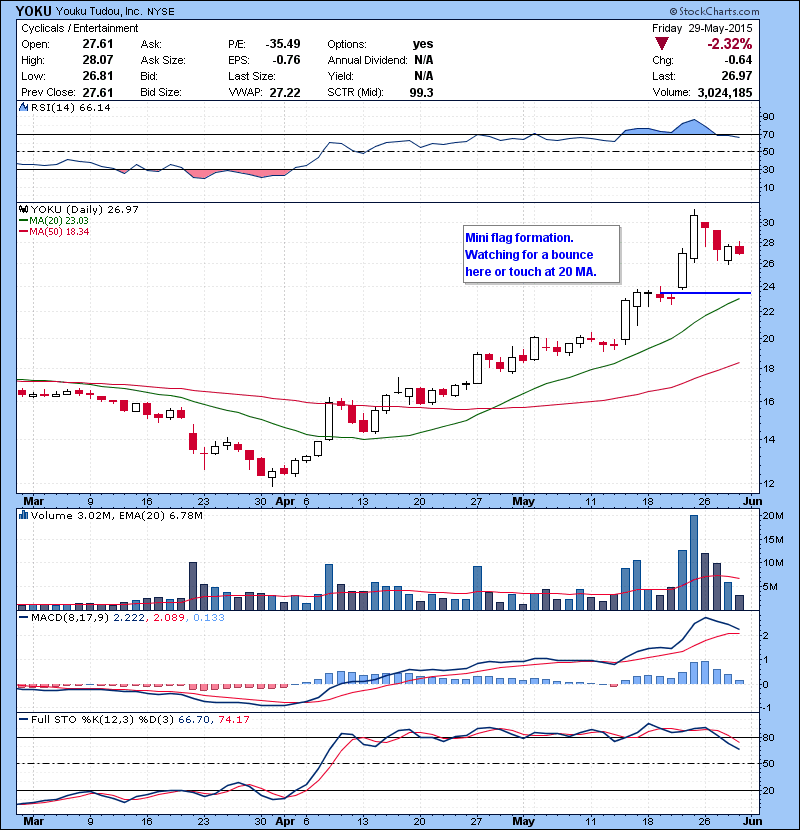This screenshot has width=800, height=830.
Task: Click the VWAP value 27.22
Action: pyautogui.click(x=285, y=93)
